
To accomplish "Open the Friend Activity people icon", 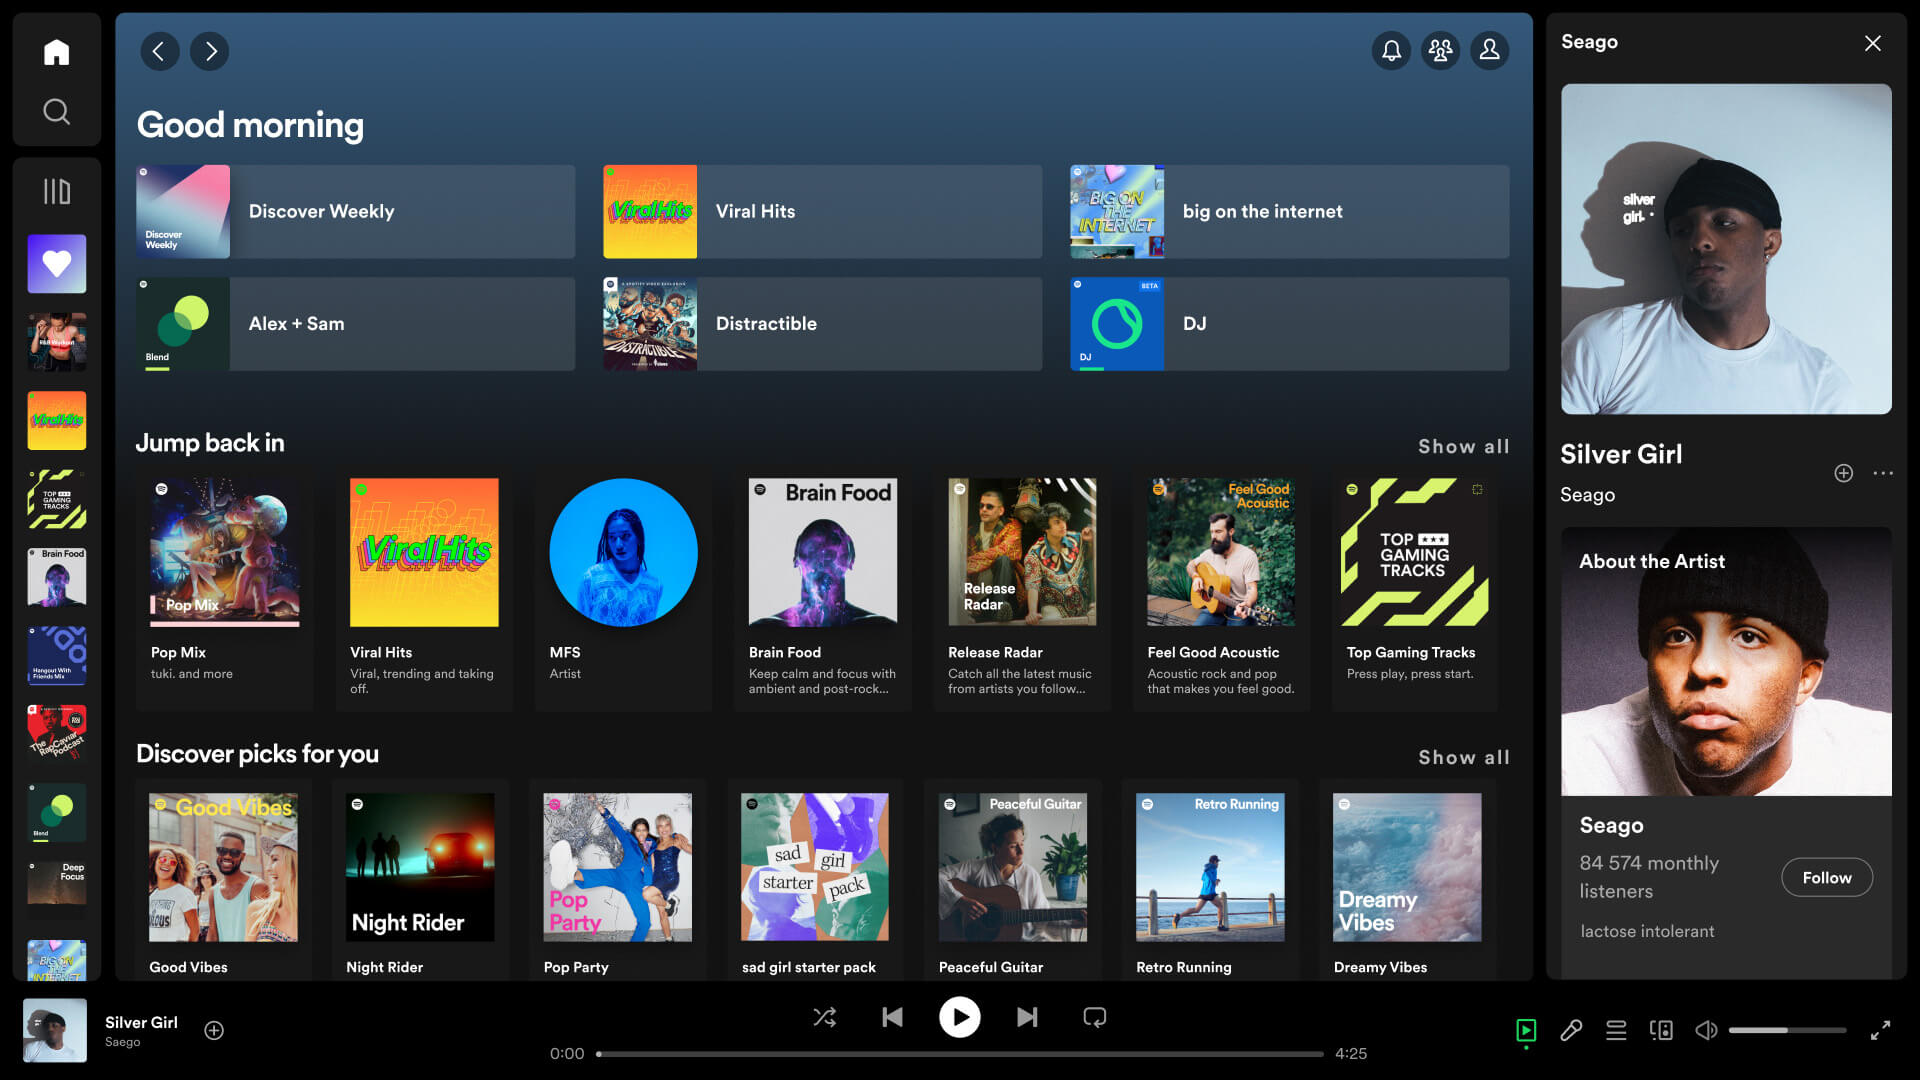I will (1440, 50).
